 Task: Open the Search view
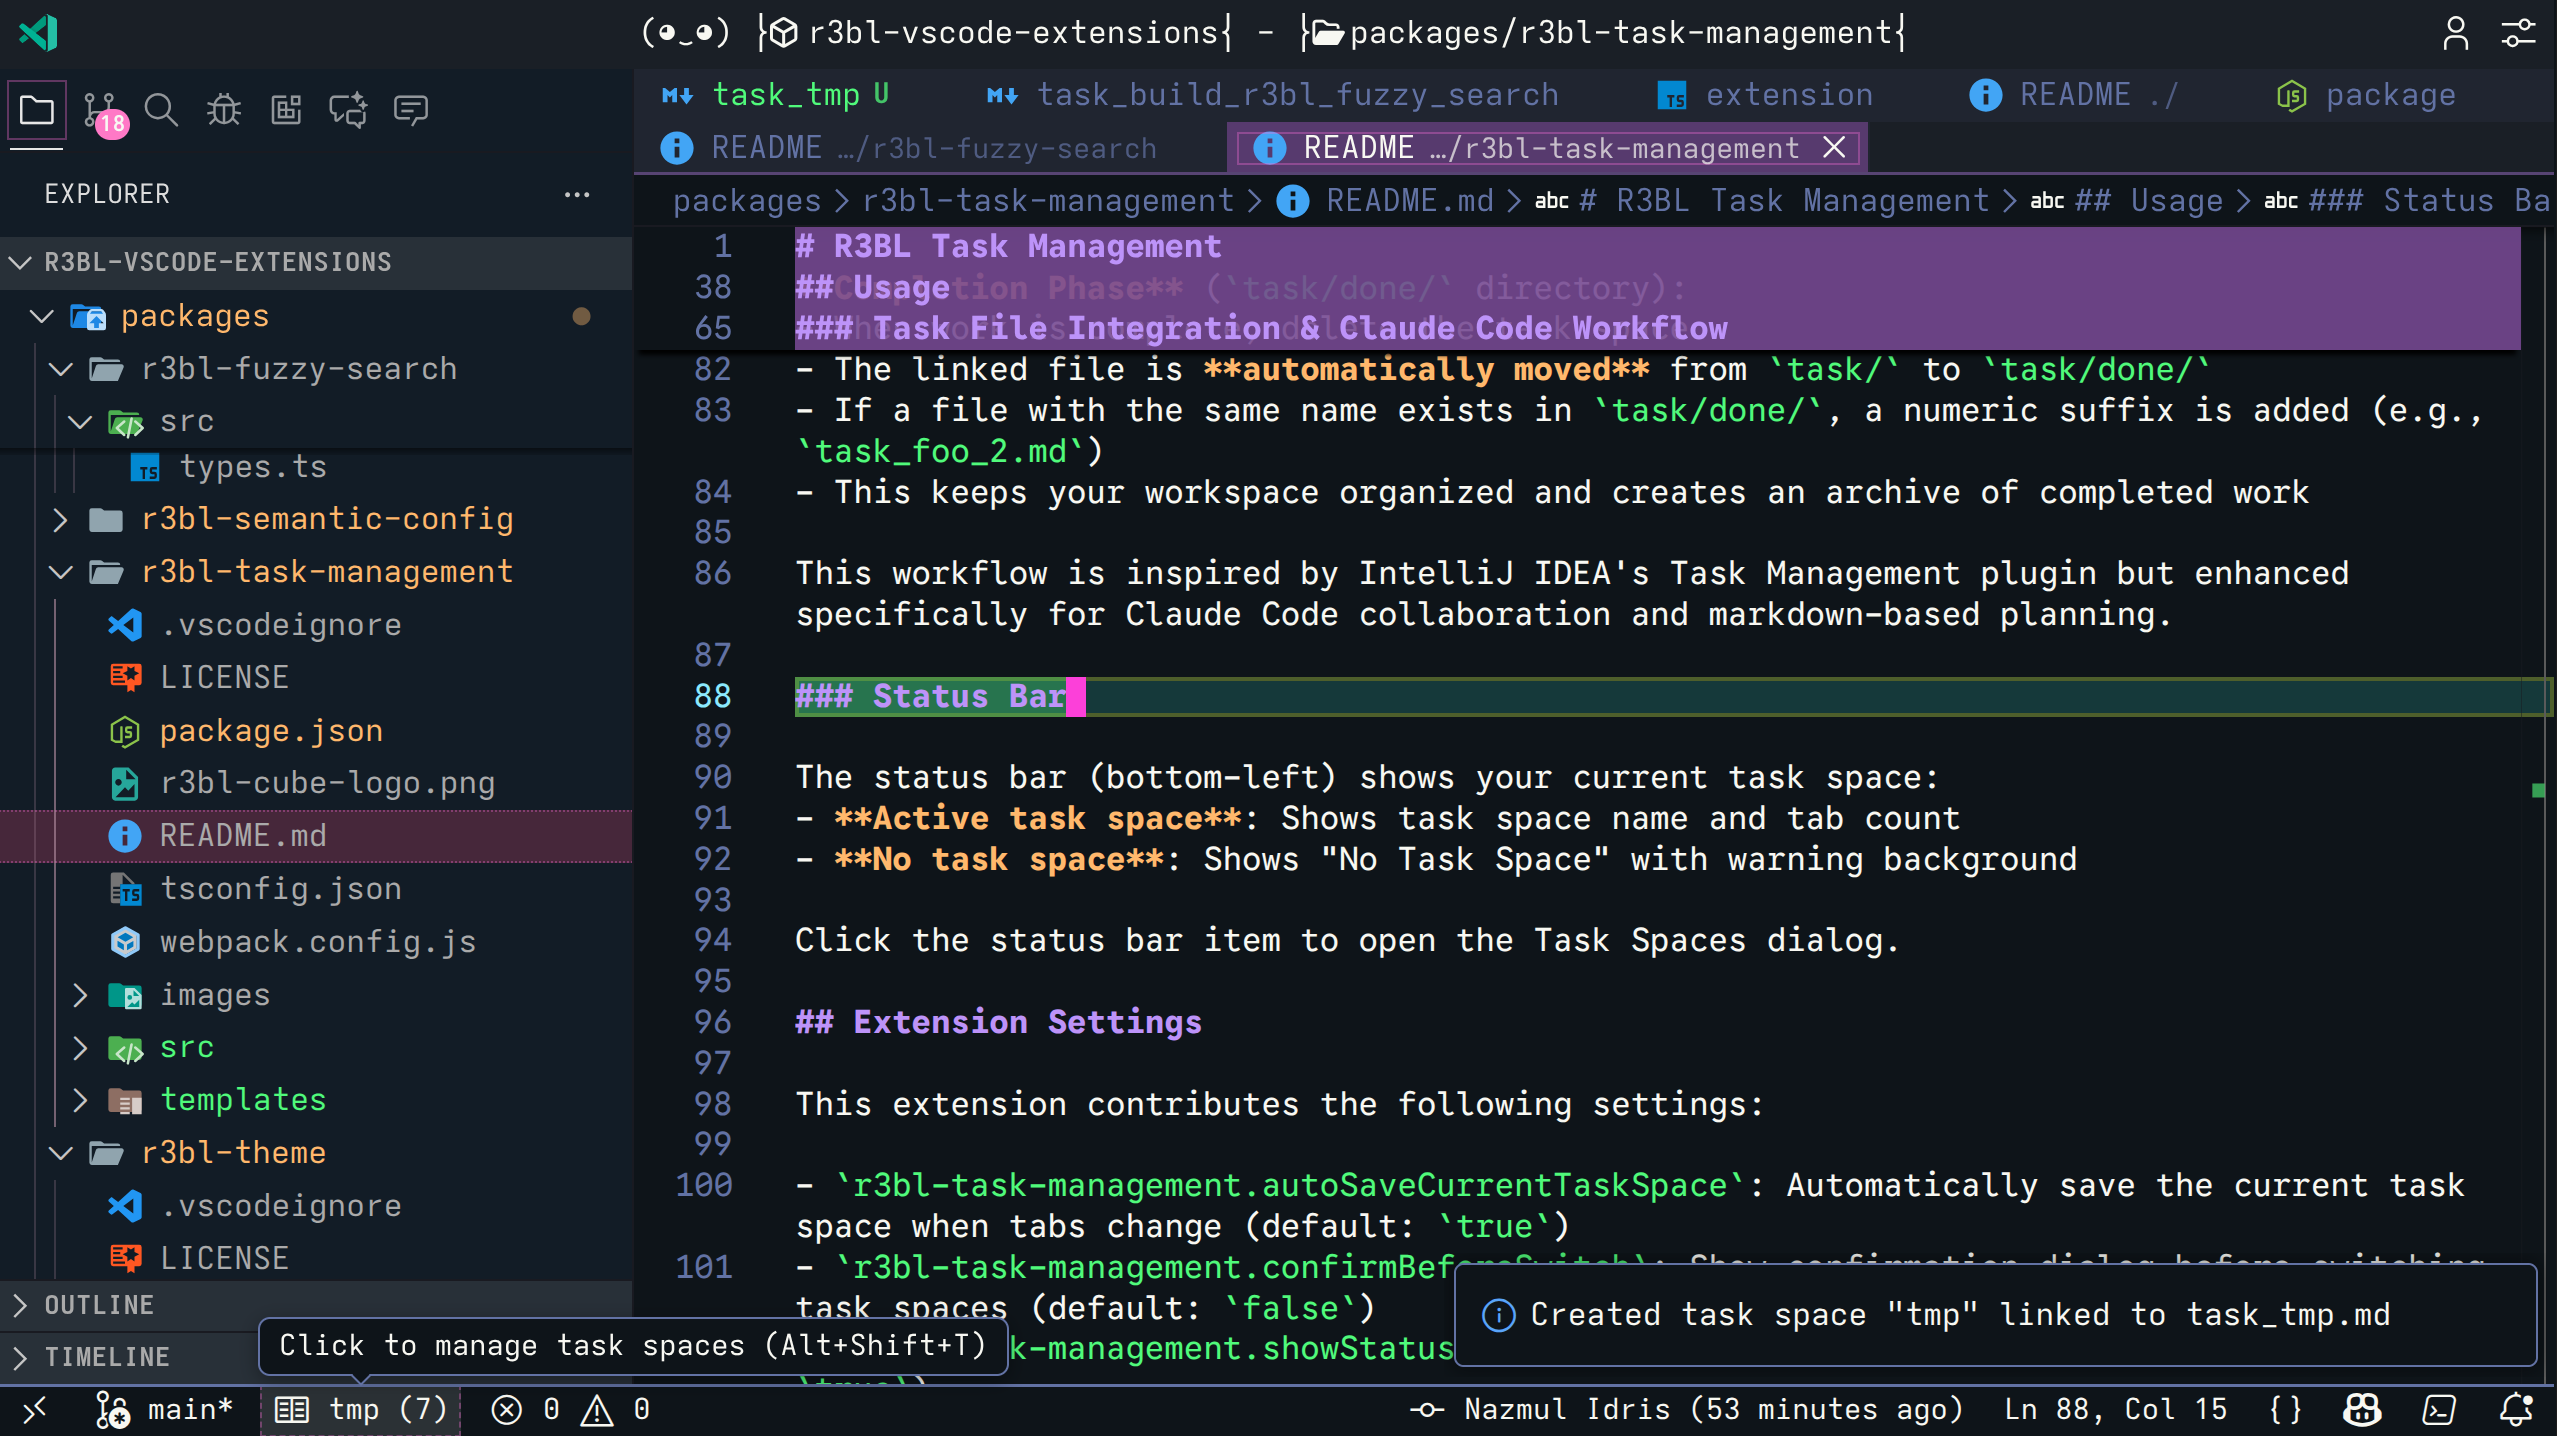point(161,108)
